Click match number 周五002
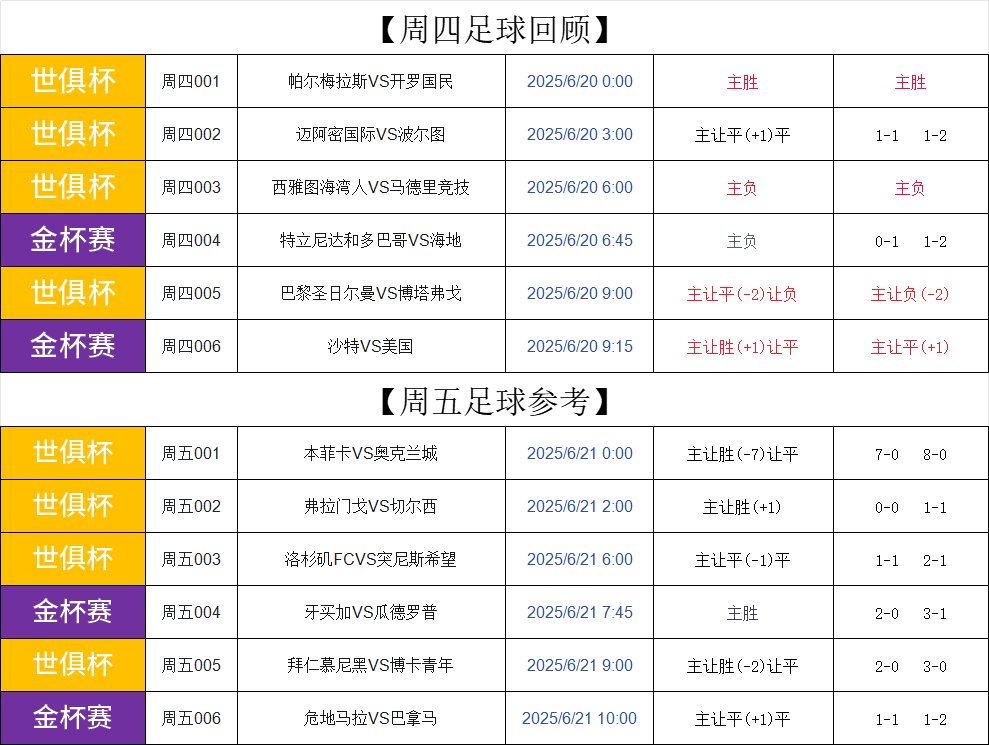989x745 pixels. (190, 507)
